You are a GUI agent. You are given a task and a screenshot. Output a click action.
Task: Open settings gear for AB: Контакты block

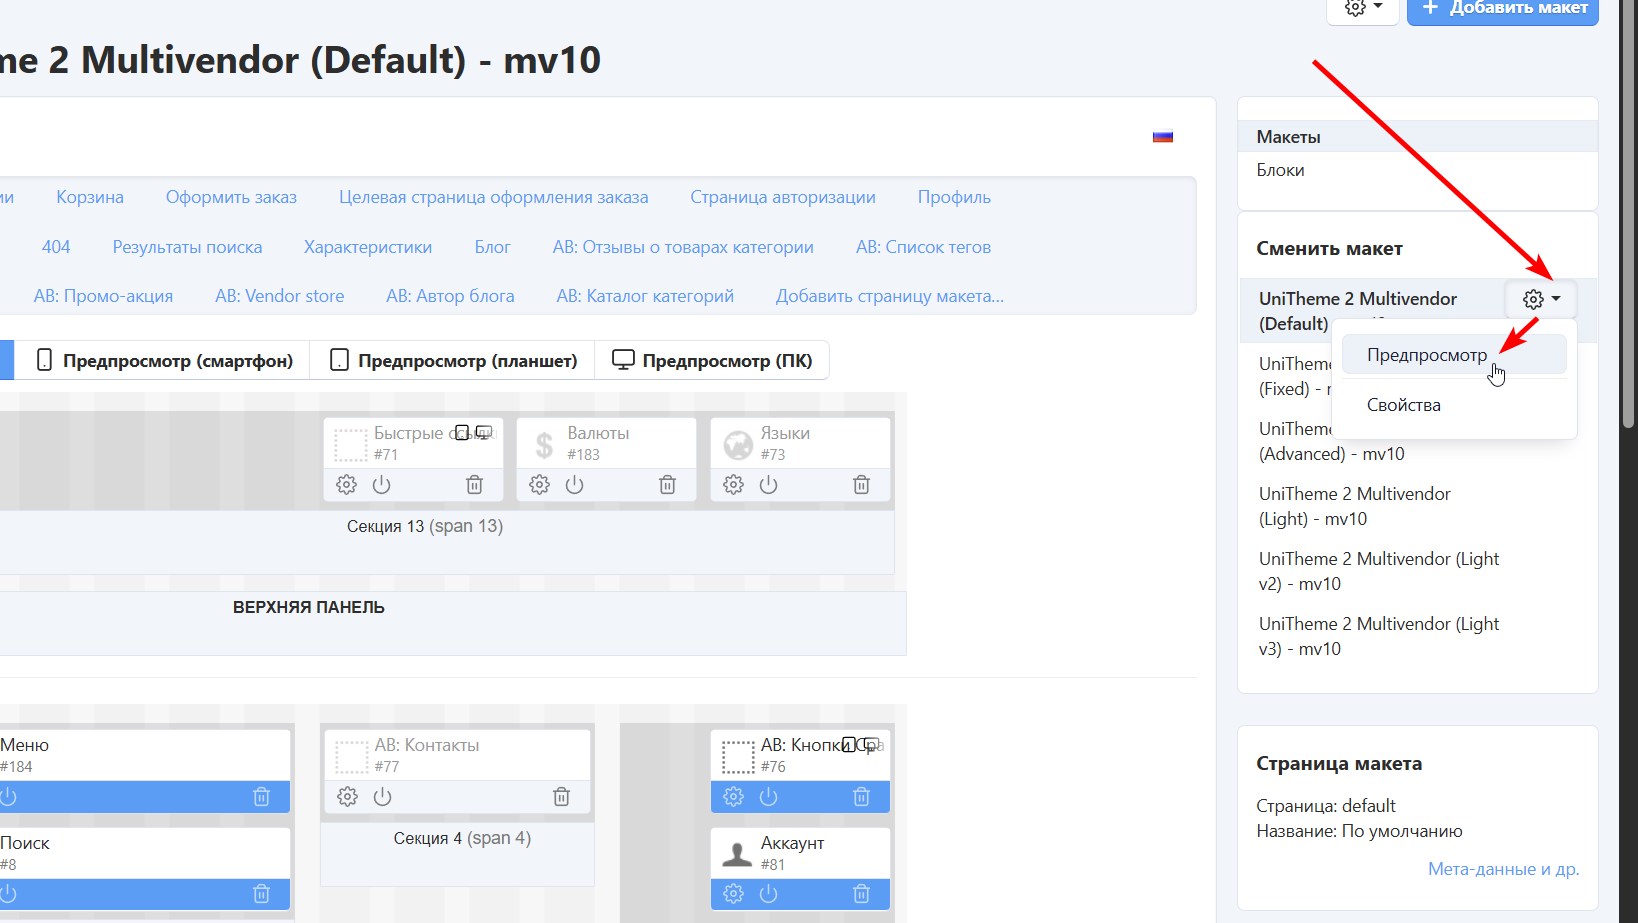(x=347, y=797)
